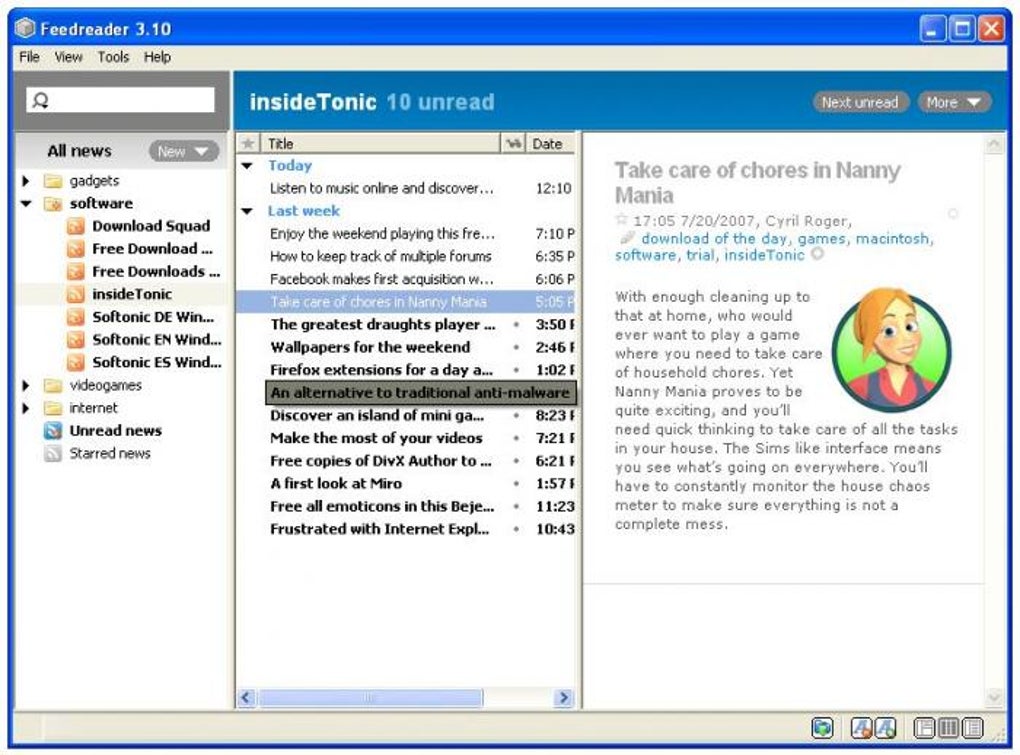Image resolution: width=1020 pixels, height=755 pixels.
Task: Click the Free Download ... feed icon
Action: click(x=76, y=249)
